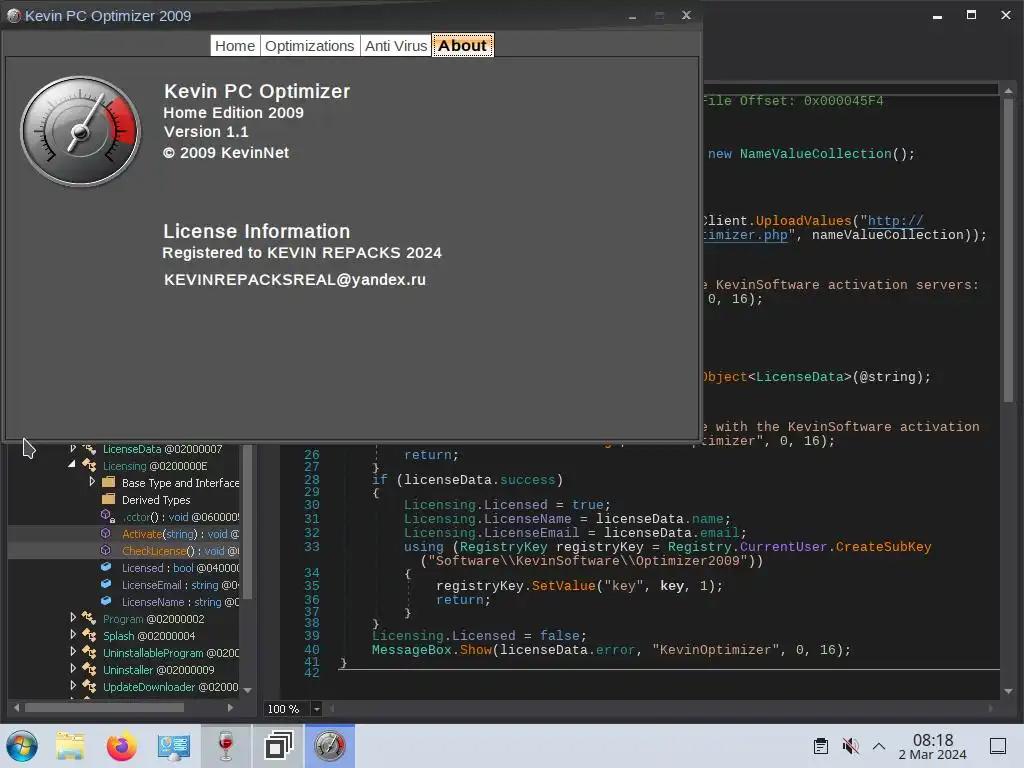Image resolution: width=1024 pixels, height=768 pixels.
Task: Click NameValueCollection type in code
Action: tap(815, 153)
